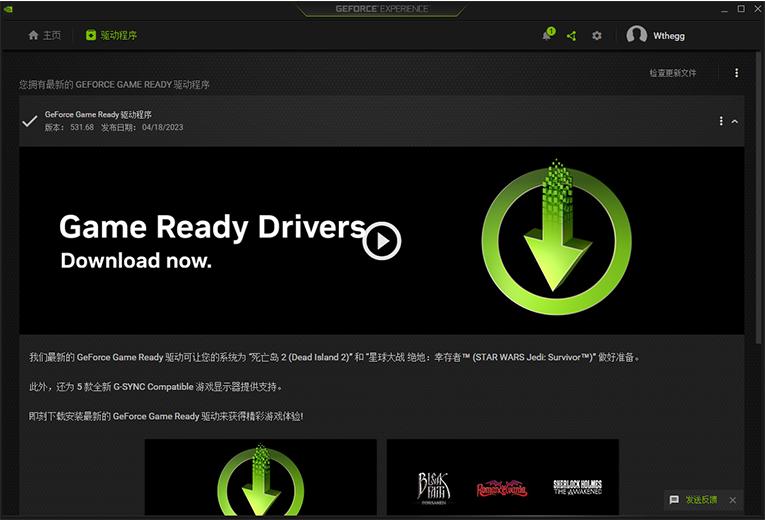Open the driver 531.68 three-dot menu

tap(721, 120)
